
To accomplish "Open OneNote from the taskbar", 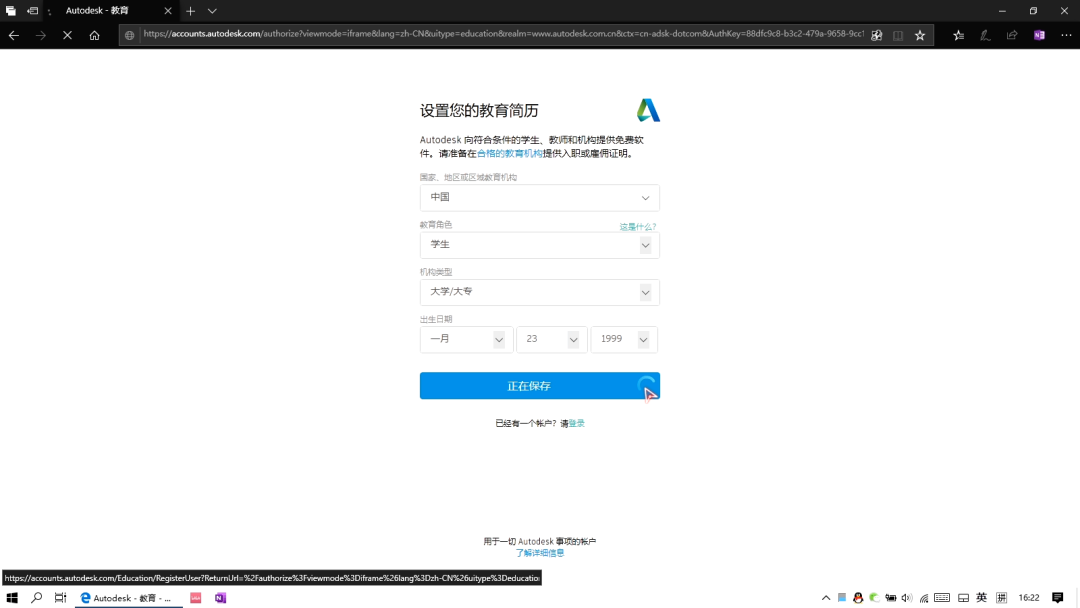I will [220, 598].
